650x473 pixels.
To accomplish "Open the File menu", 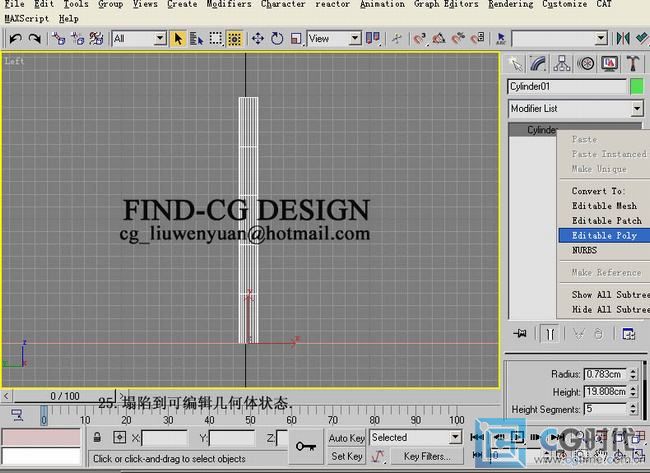I will 15,4.
